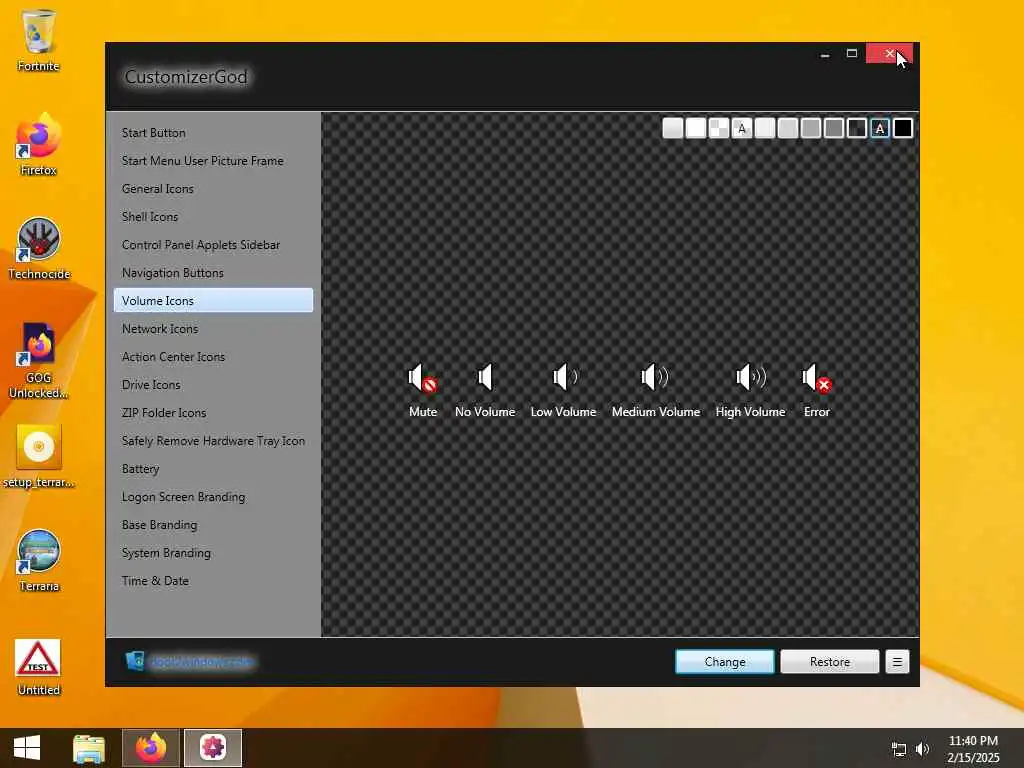The width and height of the screenshot is (1024, 768).
Task: Click the system tray speaker icon
Action: click(922, 749)
